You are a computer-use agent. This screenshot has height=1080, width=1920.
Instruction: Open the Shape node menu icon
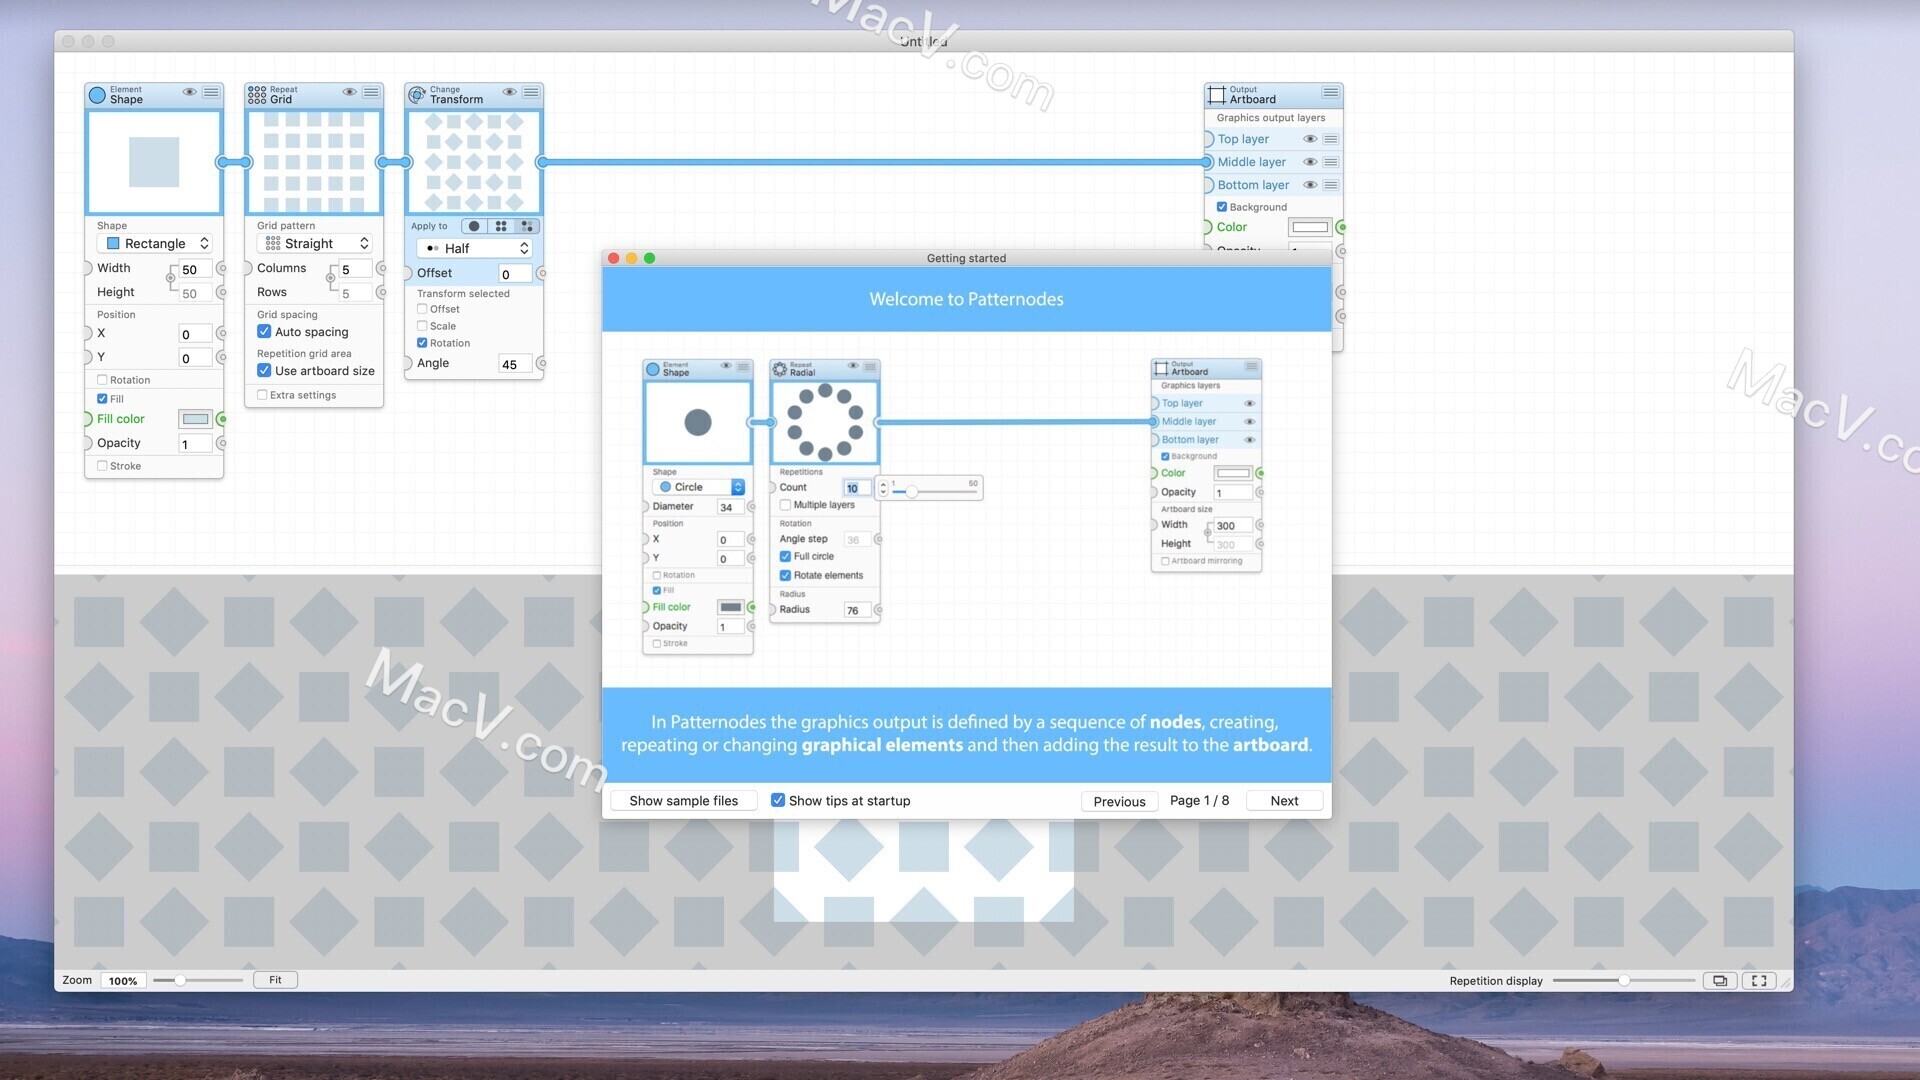[211, 92]
